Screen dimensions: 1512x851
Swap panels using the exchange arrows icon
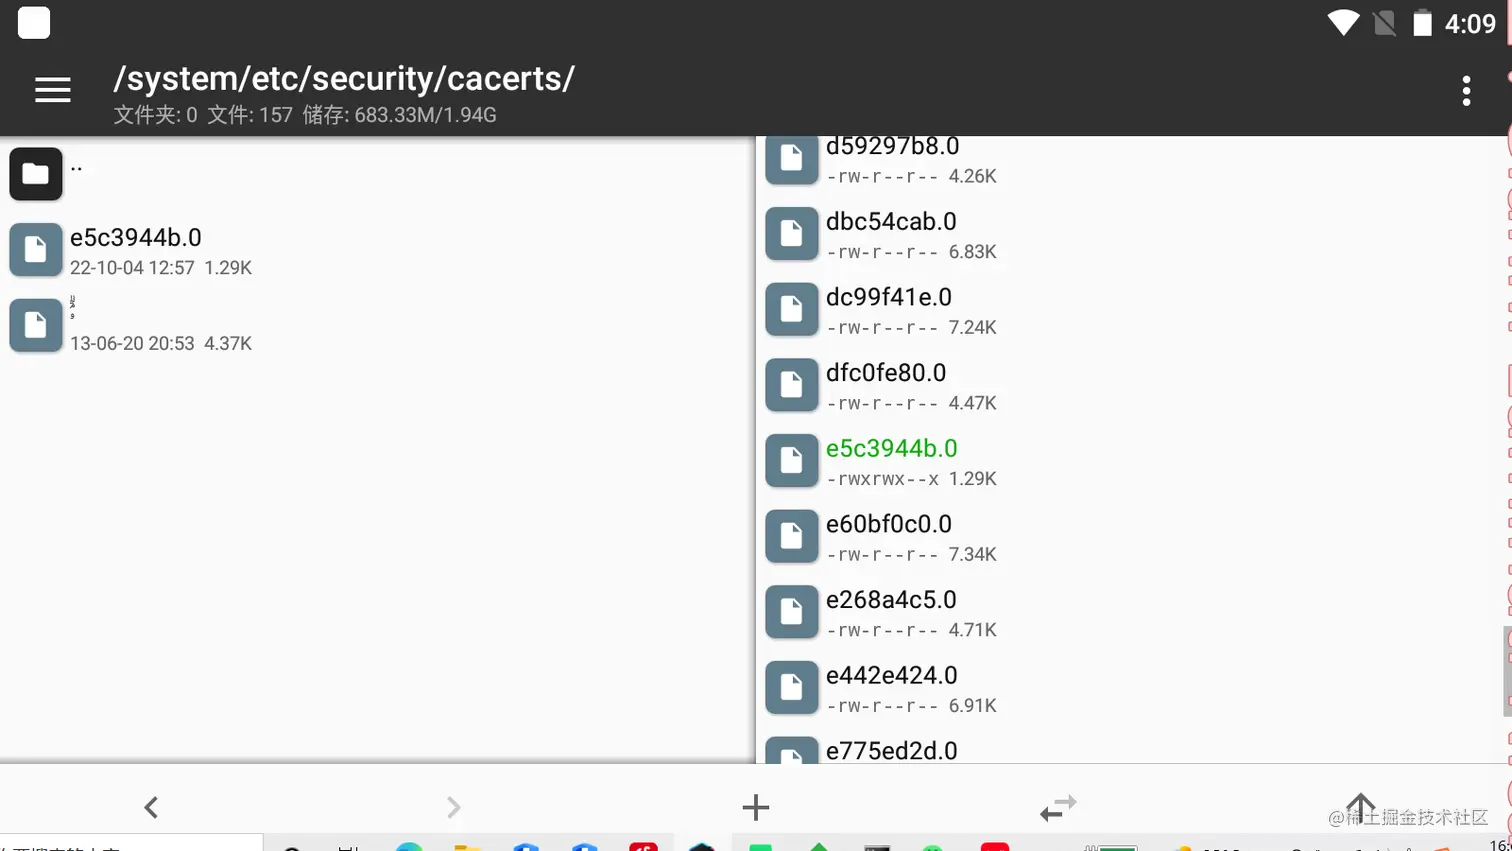1058,807
